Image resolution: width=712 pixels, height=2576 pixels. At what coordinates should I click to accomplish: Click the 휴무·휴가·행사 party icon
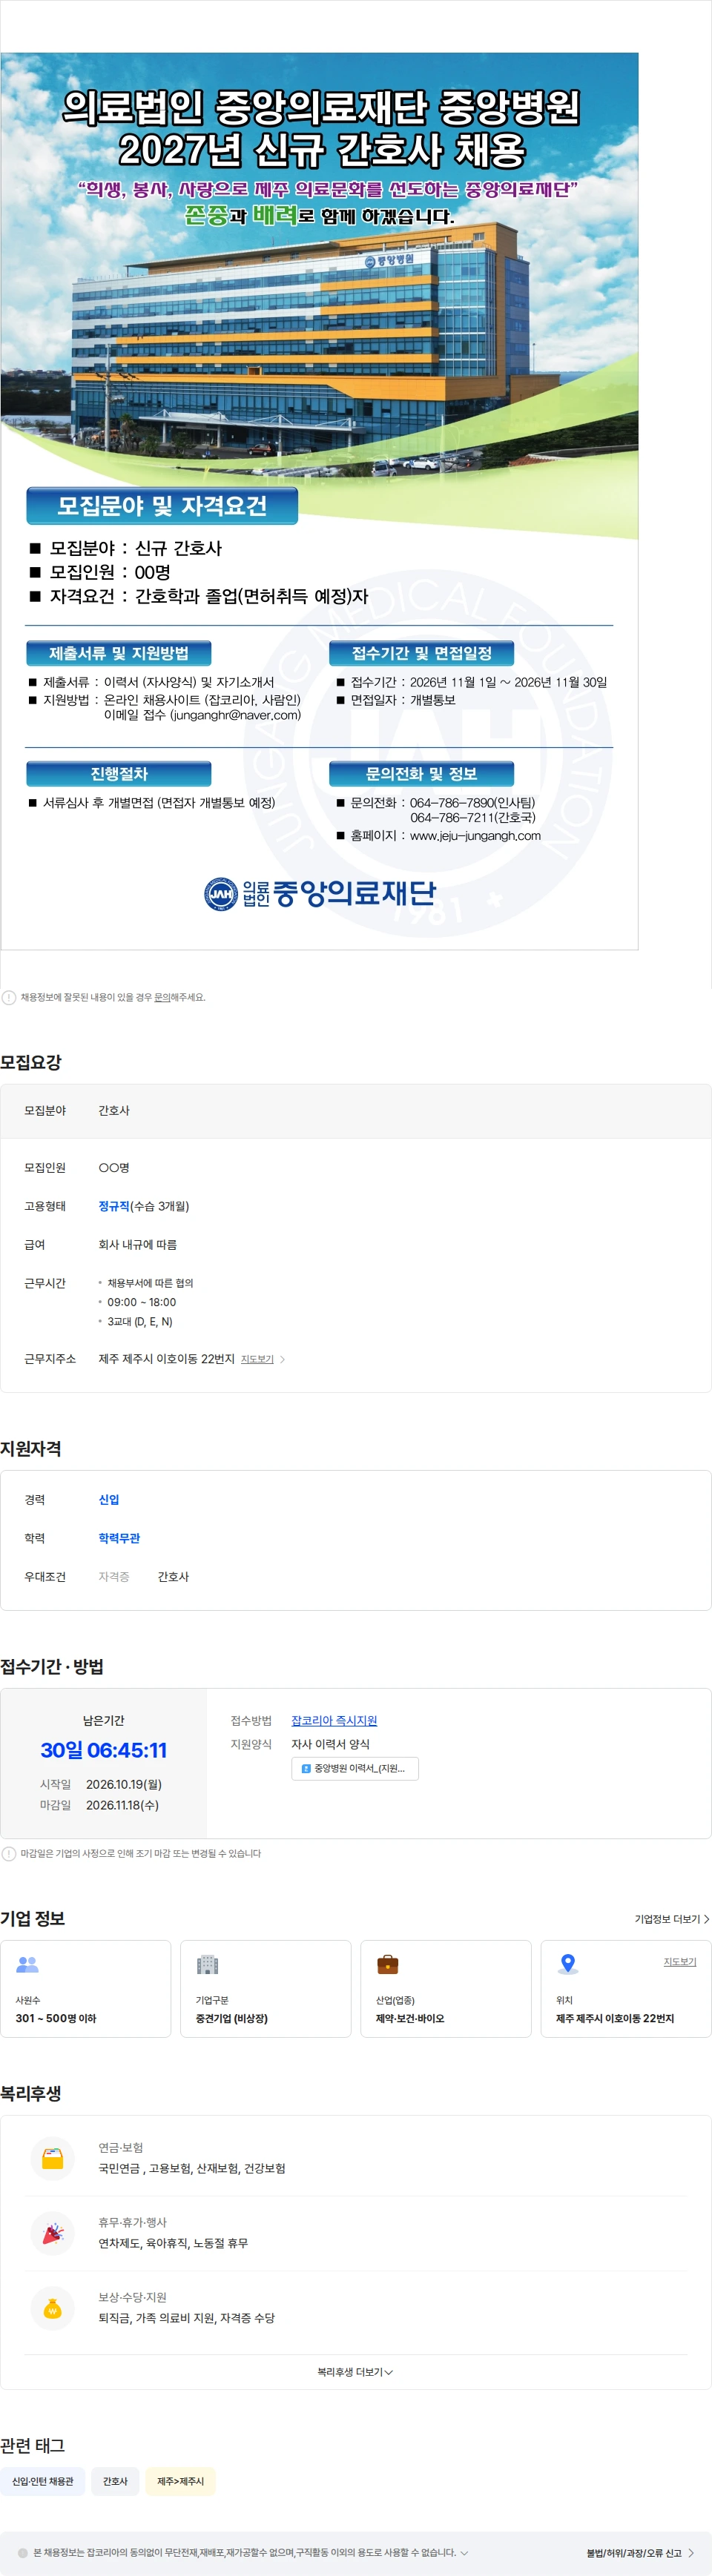point(53,2233)
